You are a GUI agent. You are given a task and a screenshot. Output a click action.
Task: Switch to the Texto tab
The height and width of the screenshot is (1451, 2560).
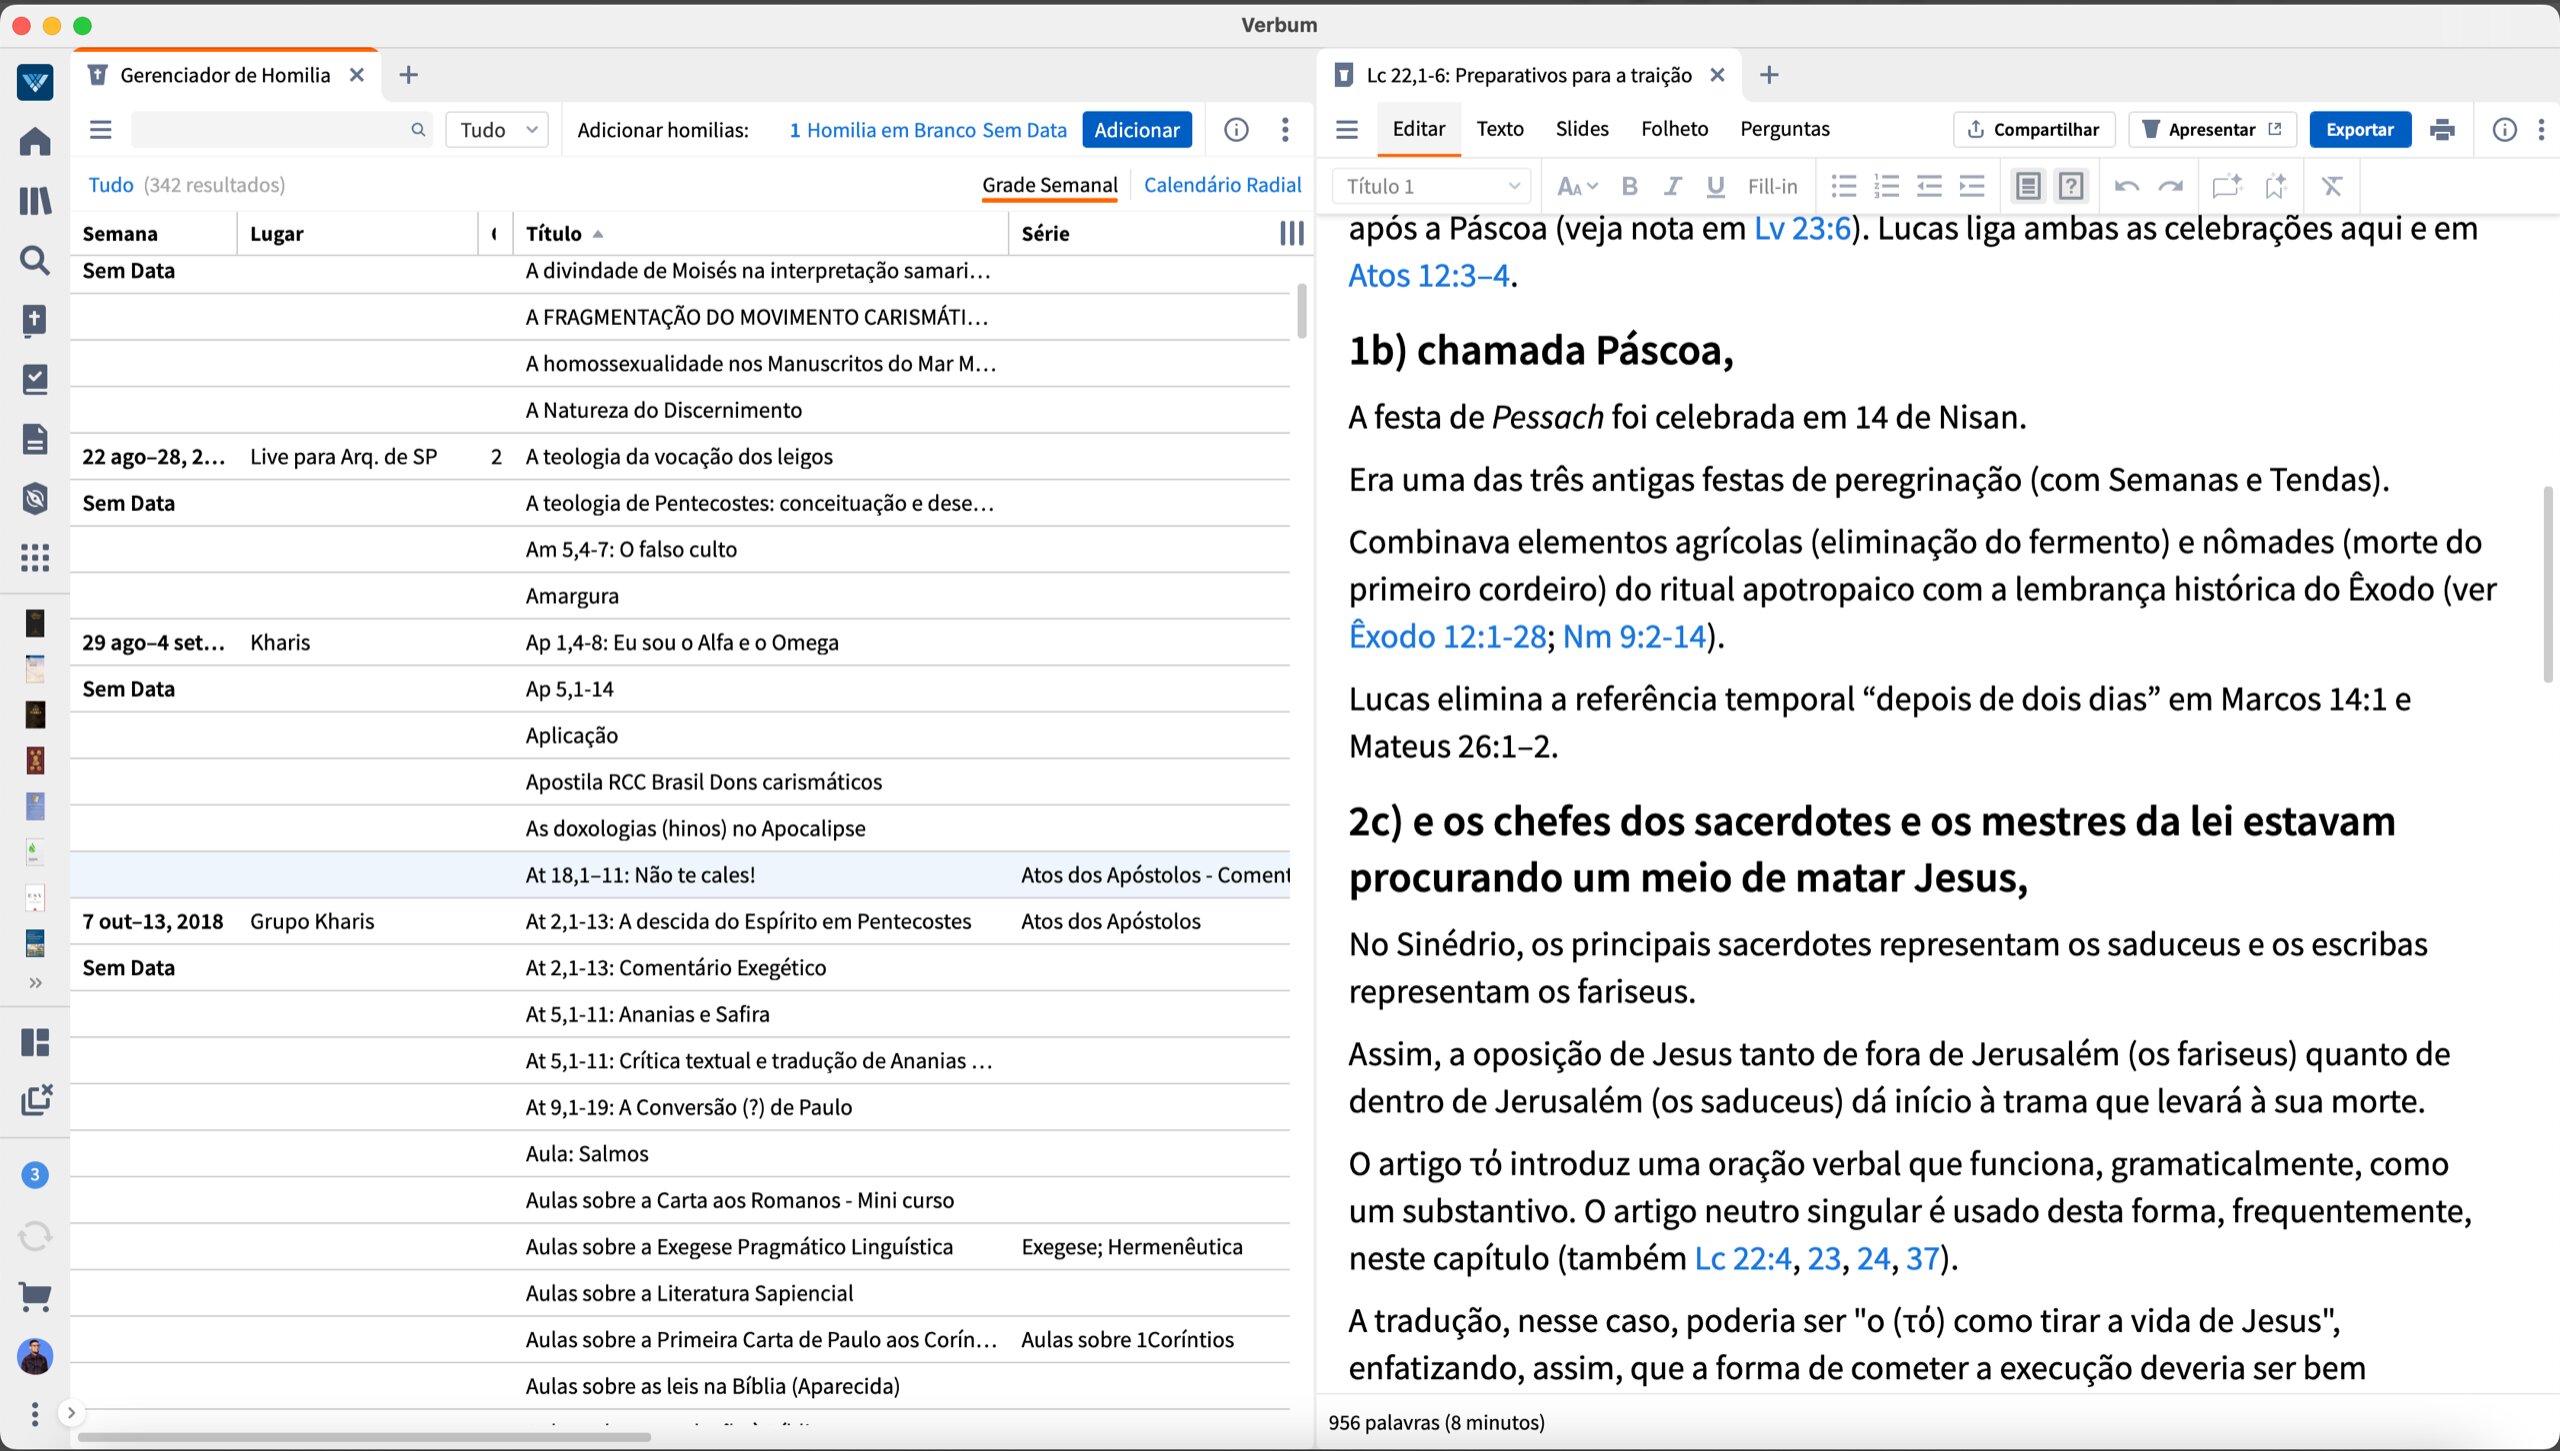(x=1500, y=129)
